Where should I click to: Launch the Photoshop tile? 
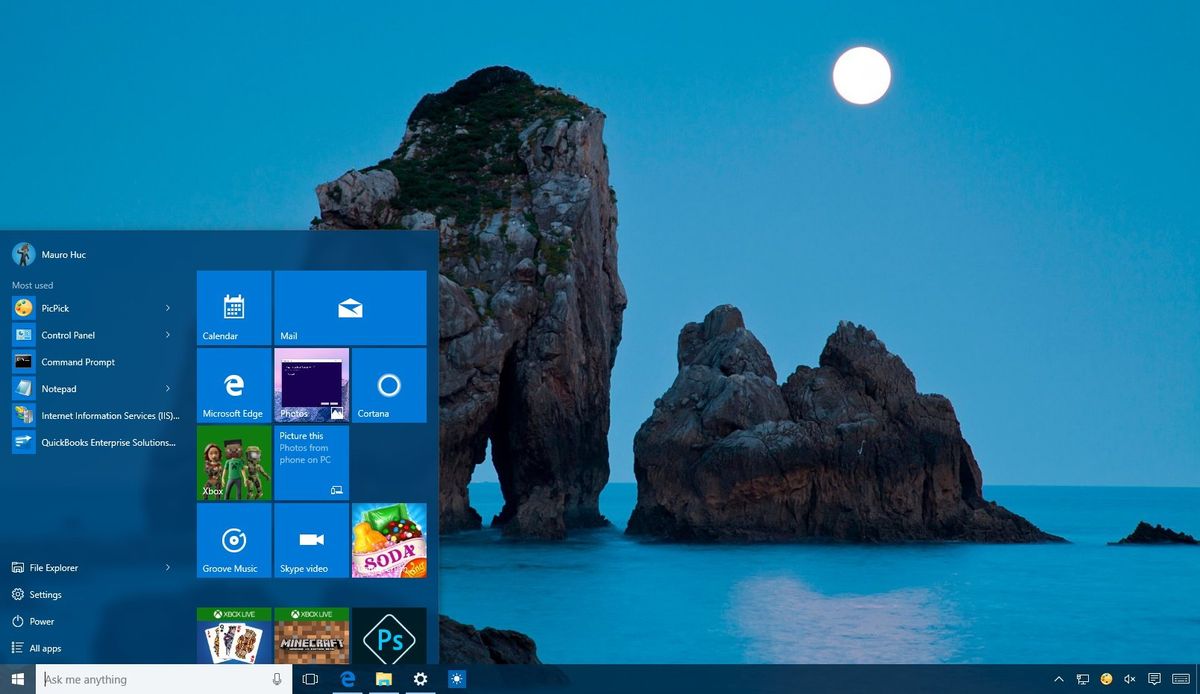[x=389, y=640]
